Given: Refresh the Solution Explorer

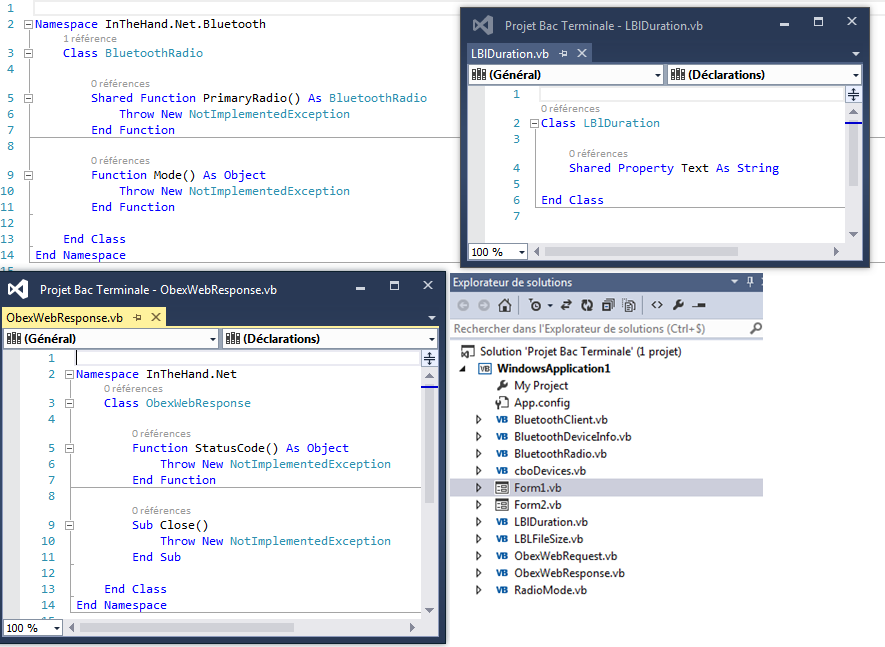Looking at the screenshot, I should (587, 305).
